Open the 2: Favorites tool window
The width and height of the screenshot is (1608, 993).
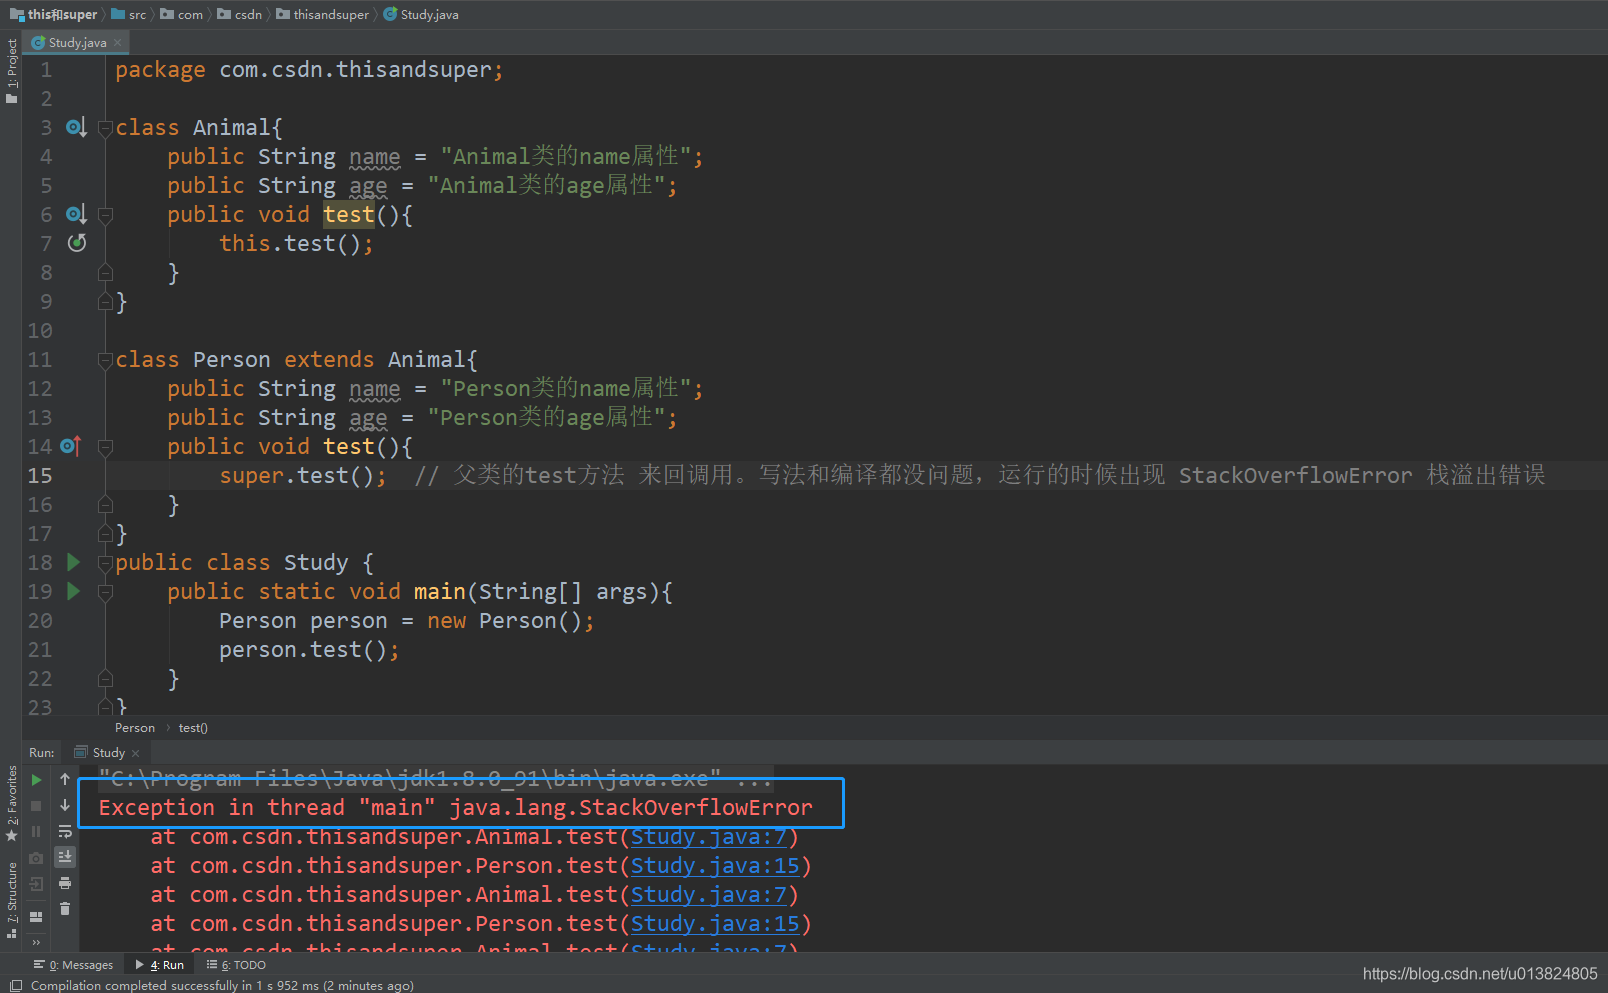(11, 802)
